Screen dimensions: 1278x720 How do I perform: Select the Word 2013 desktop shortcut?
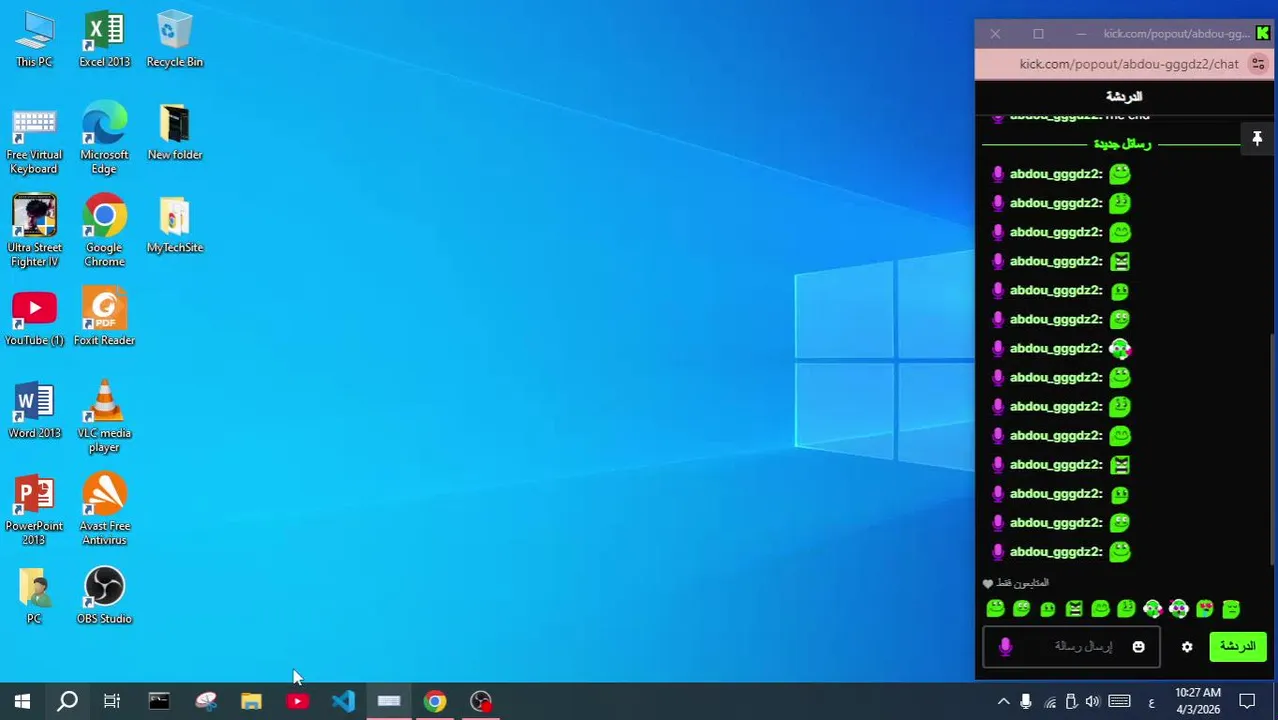34,411
